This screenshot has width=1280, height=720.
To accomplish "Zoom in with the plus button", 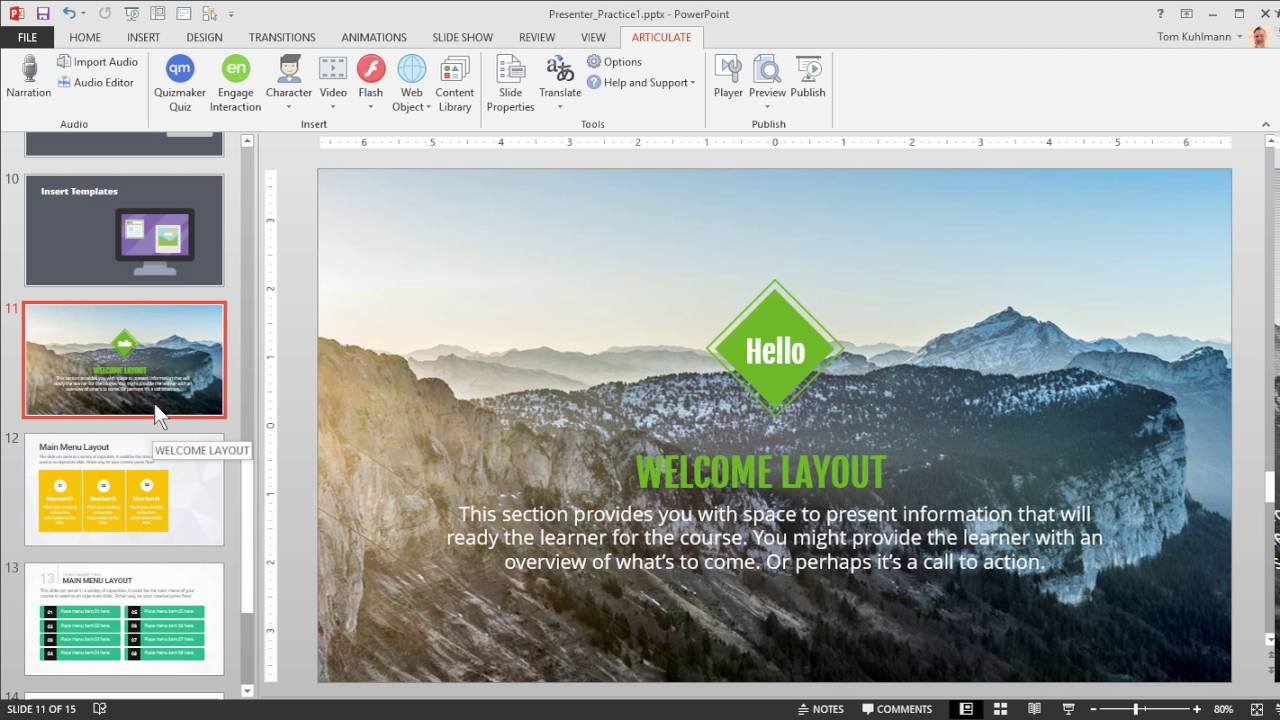I will pyautogui.click(x=1197, y=709).
